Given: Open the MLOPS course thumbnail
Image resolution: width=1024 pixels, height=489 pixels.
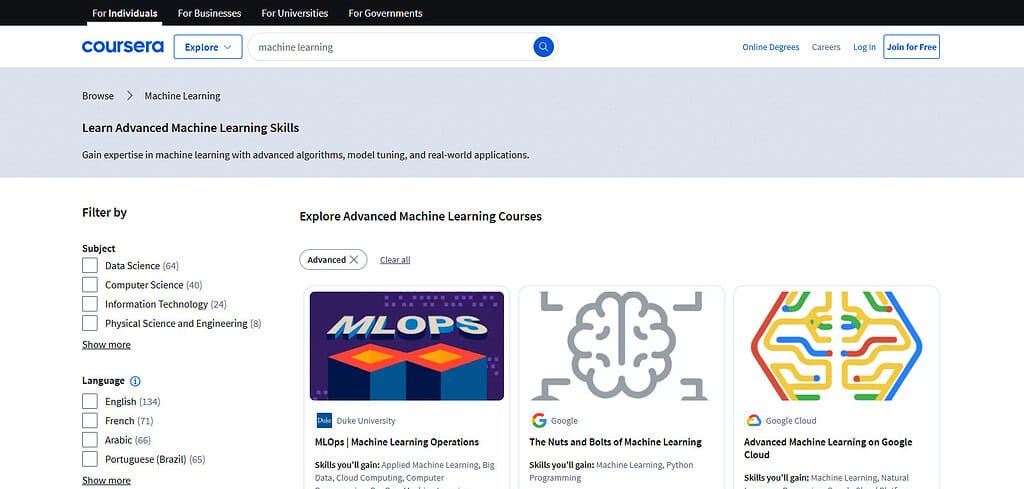Looking at the screenshot, I should point(407,346).
